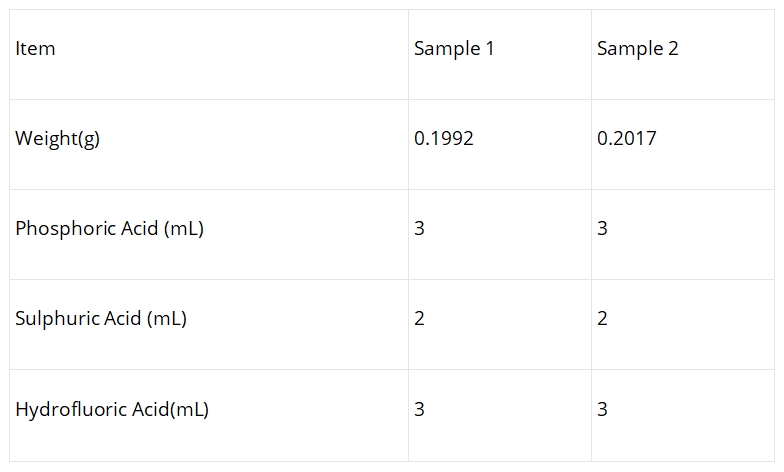Select weight value 0.2017
784x472 pixels.
[x=626, y=138]
